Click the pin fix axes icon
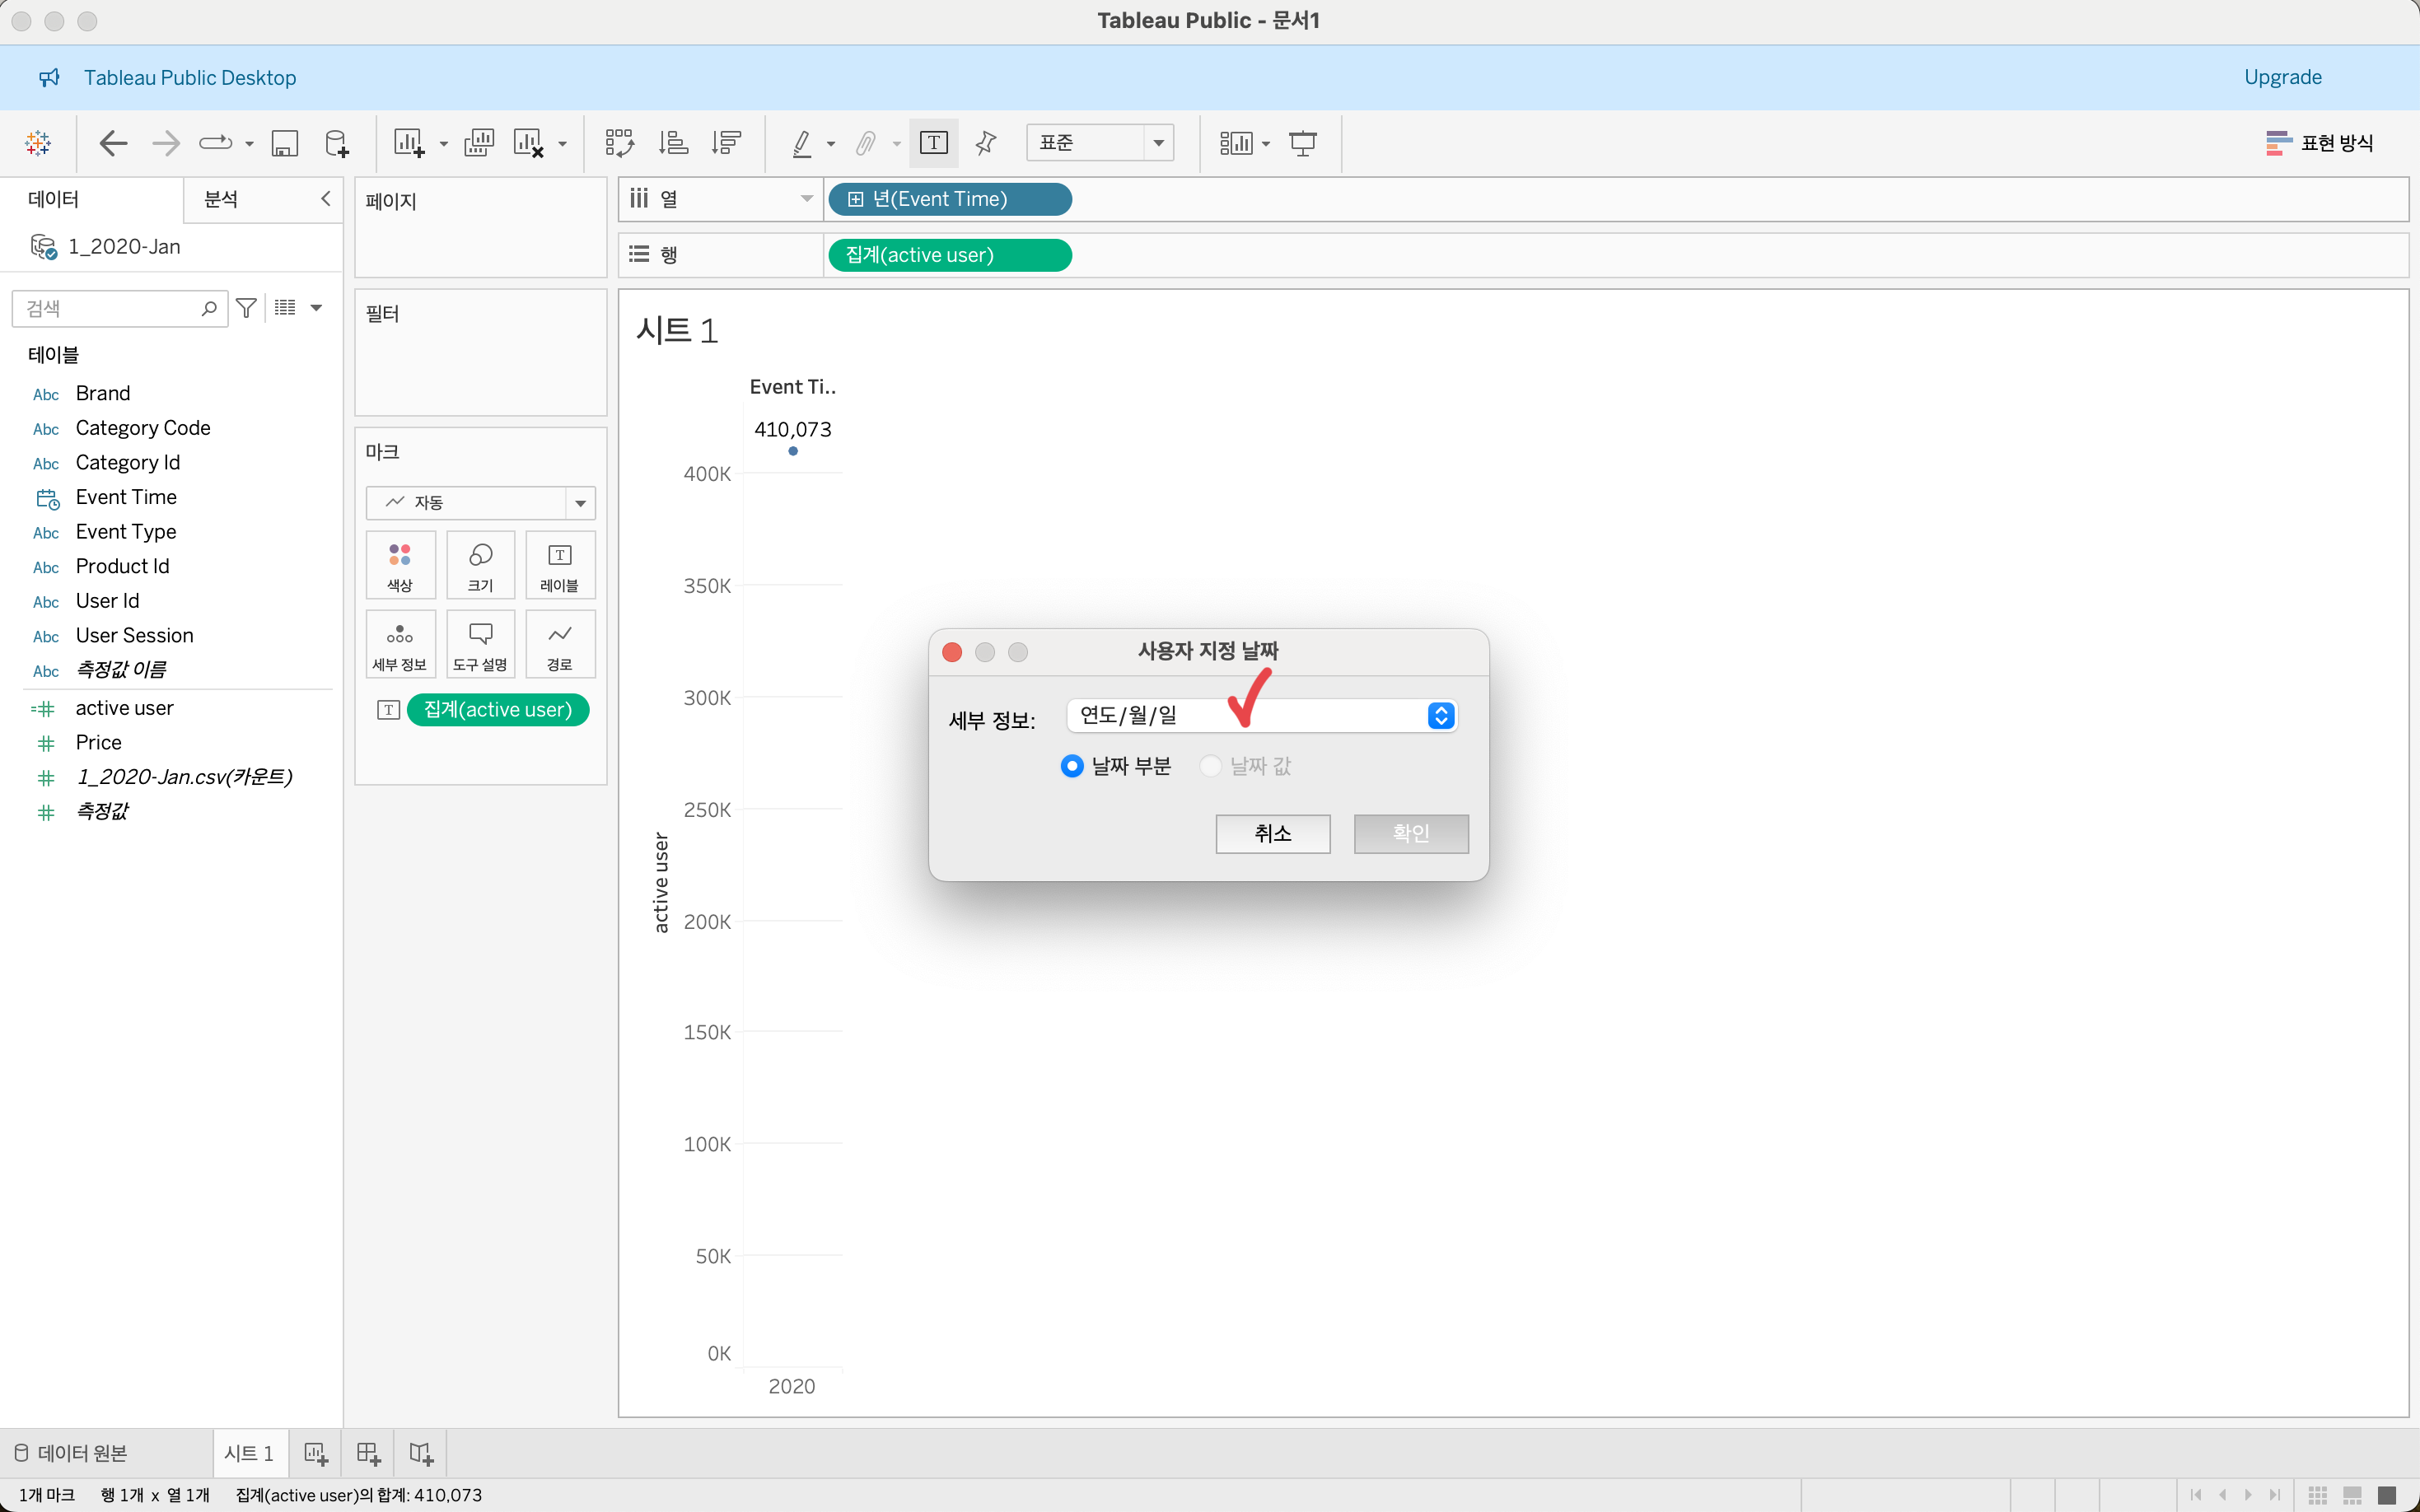Screen dimensions: 2420x1512 tap(986, 143)
